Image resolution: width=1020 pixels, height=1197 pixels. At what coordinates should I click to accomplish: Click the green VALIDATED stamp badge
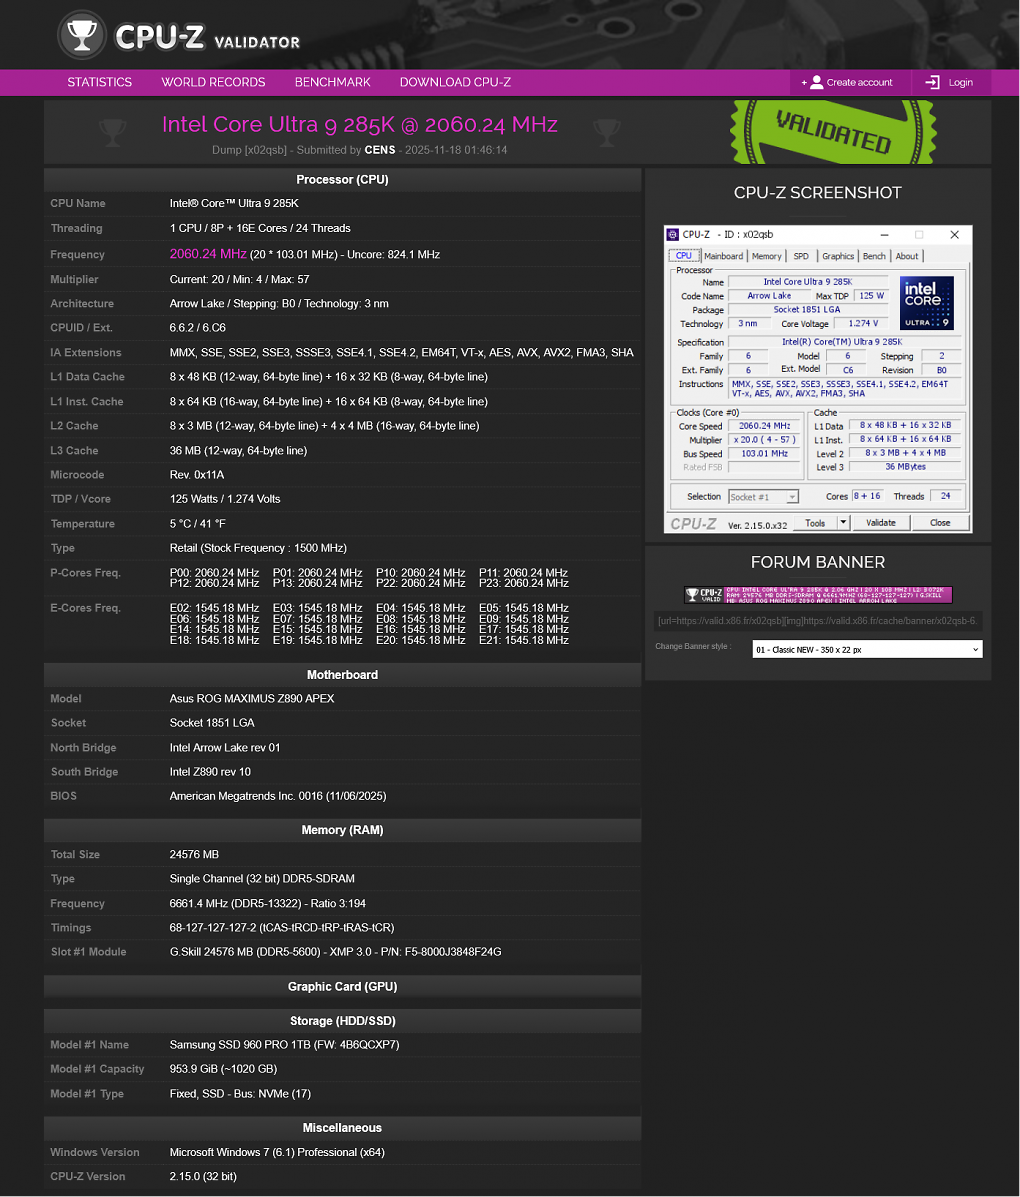834,131
